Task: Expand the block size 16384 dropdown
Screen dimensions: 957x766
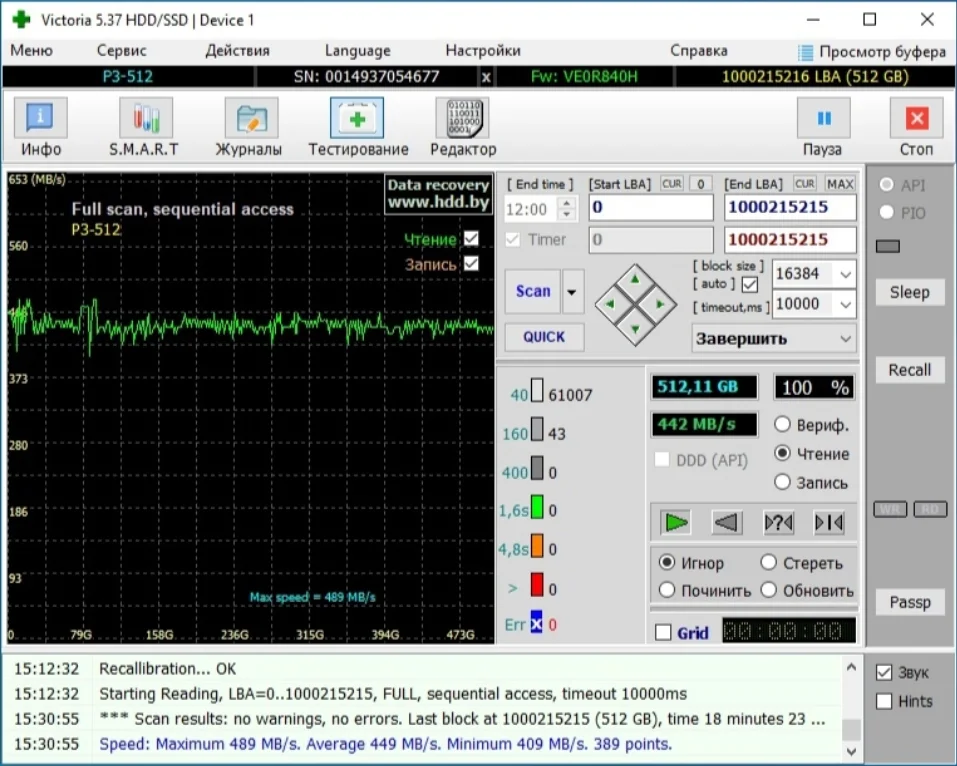Action: coord(846,274)
